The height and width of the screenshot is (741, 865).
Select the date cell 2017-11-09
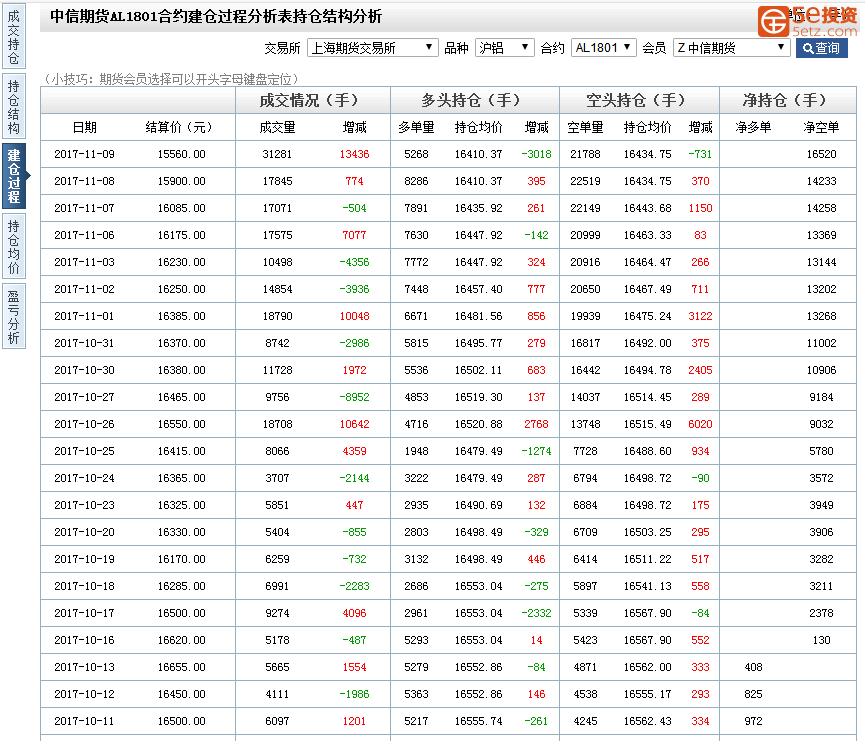84,154
